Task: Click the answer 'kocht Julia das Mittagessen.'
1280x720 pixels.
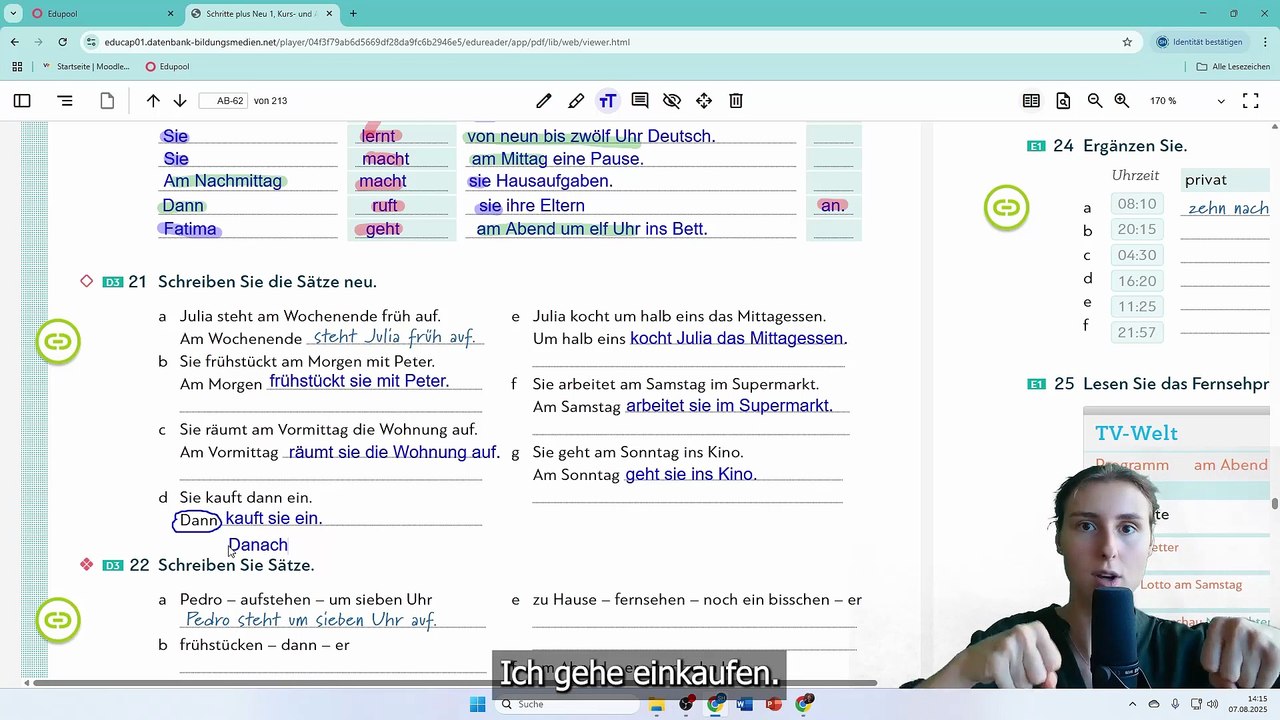Action: click(x=739, y=338)
